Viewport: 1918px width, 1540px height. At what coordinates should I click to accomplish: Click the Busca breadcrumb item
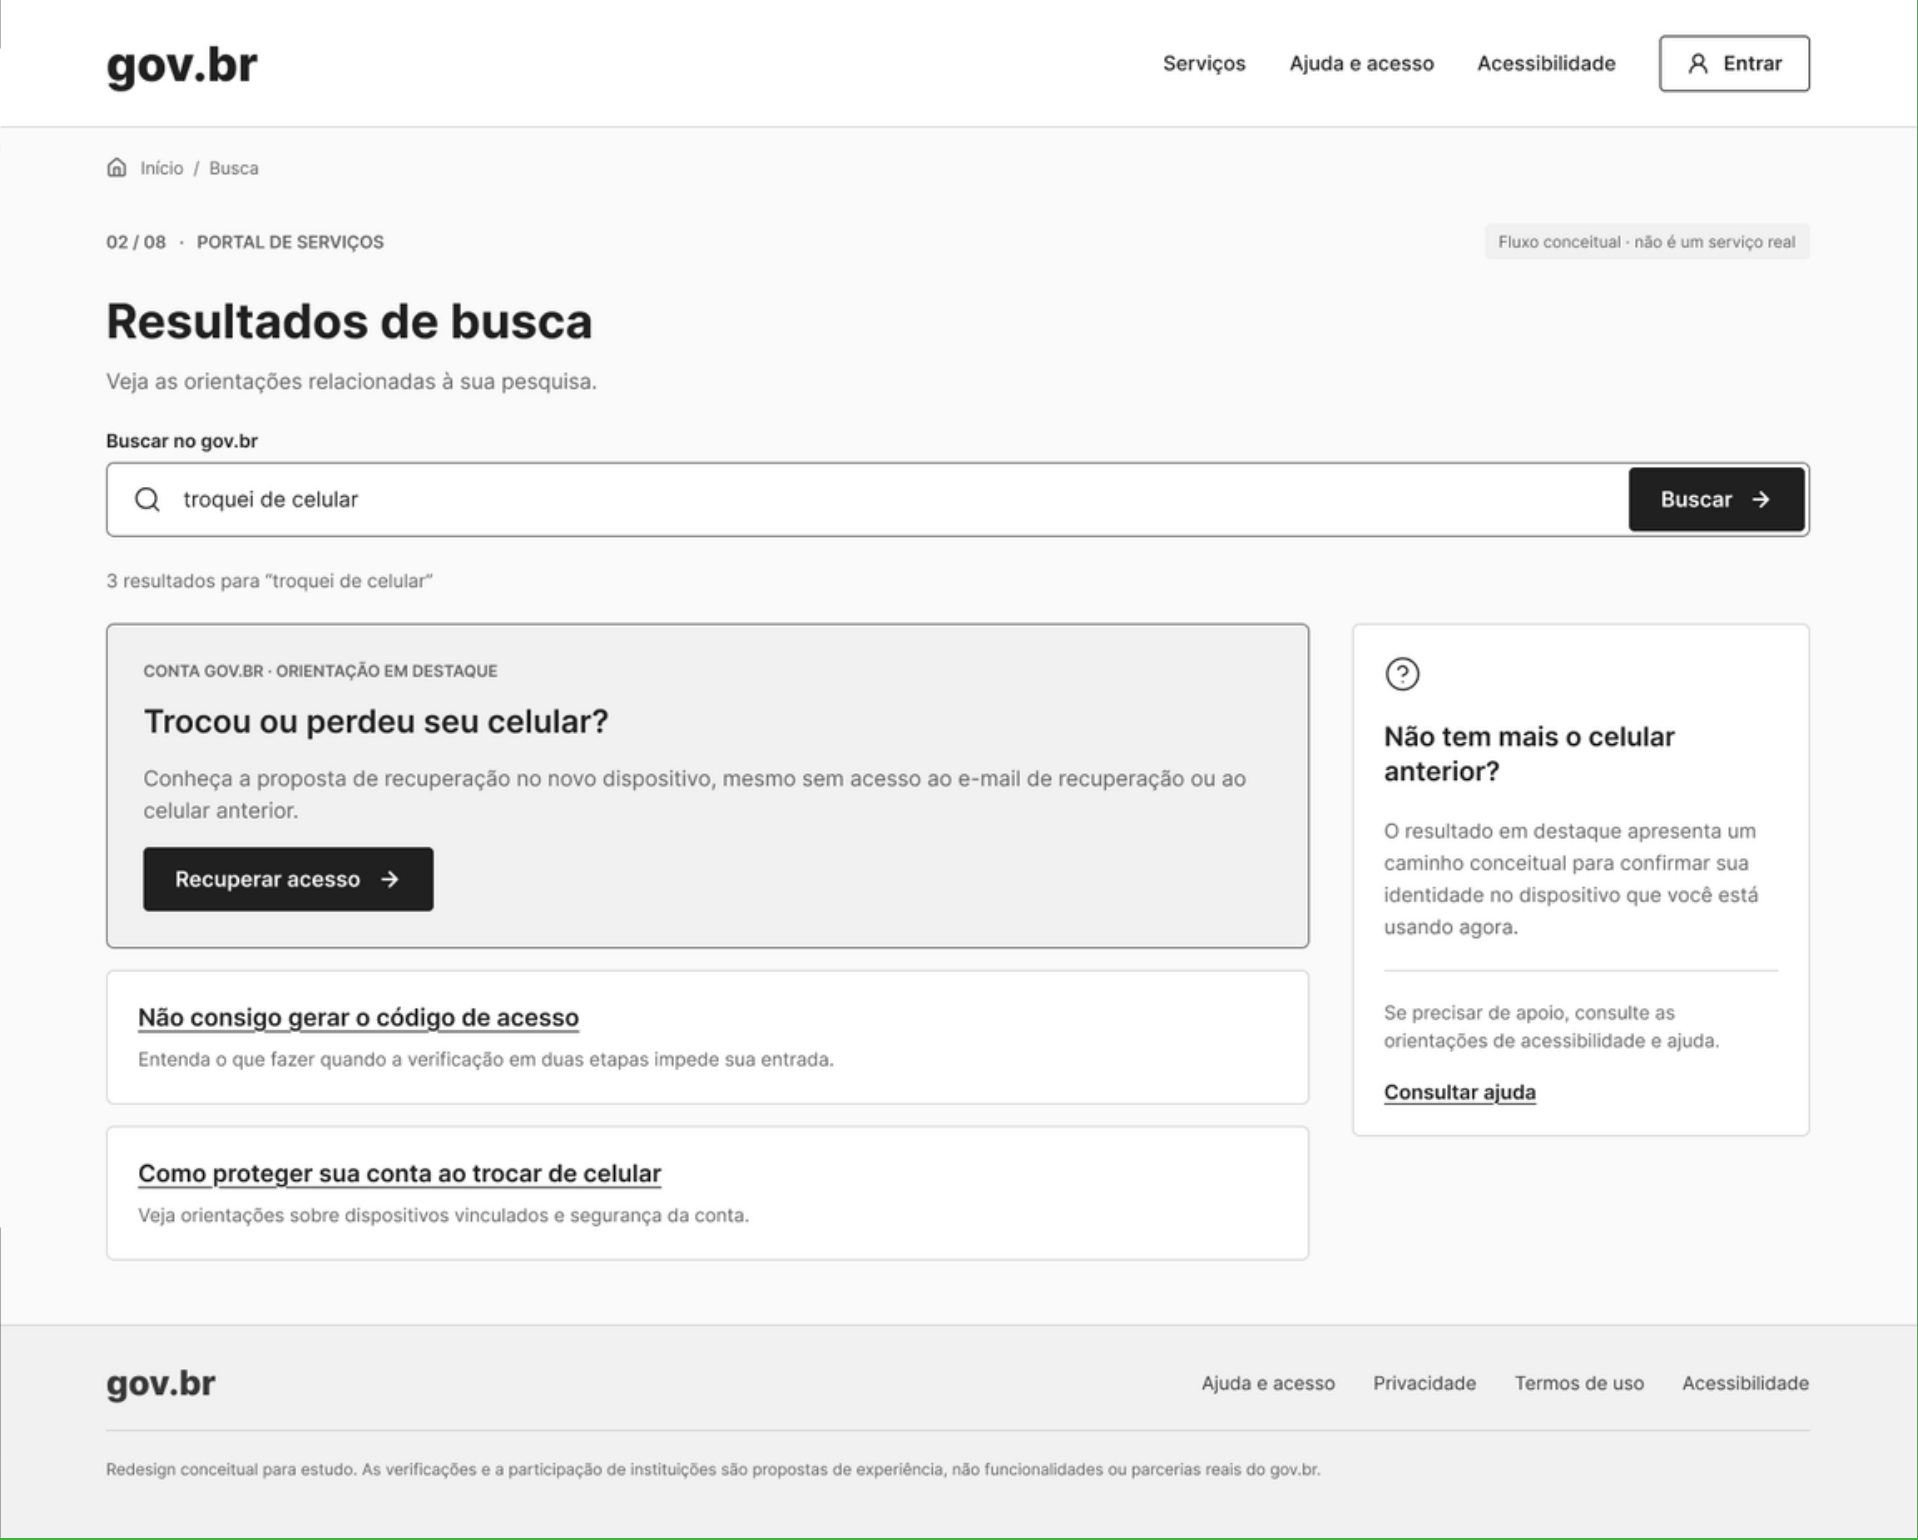[233, 168]
